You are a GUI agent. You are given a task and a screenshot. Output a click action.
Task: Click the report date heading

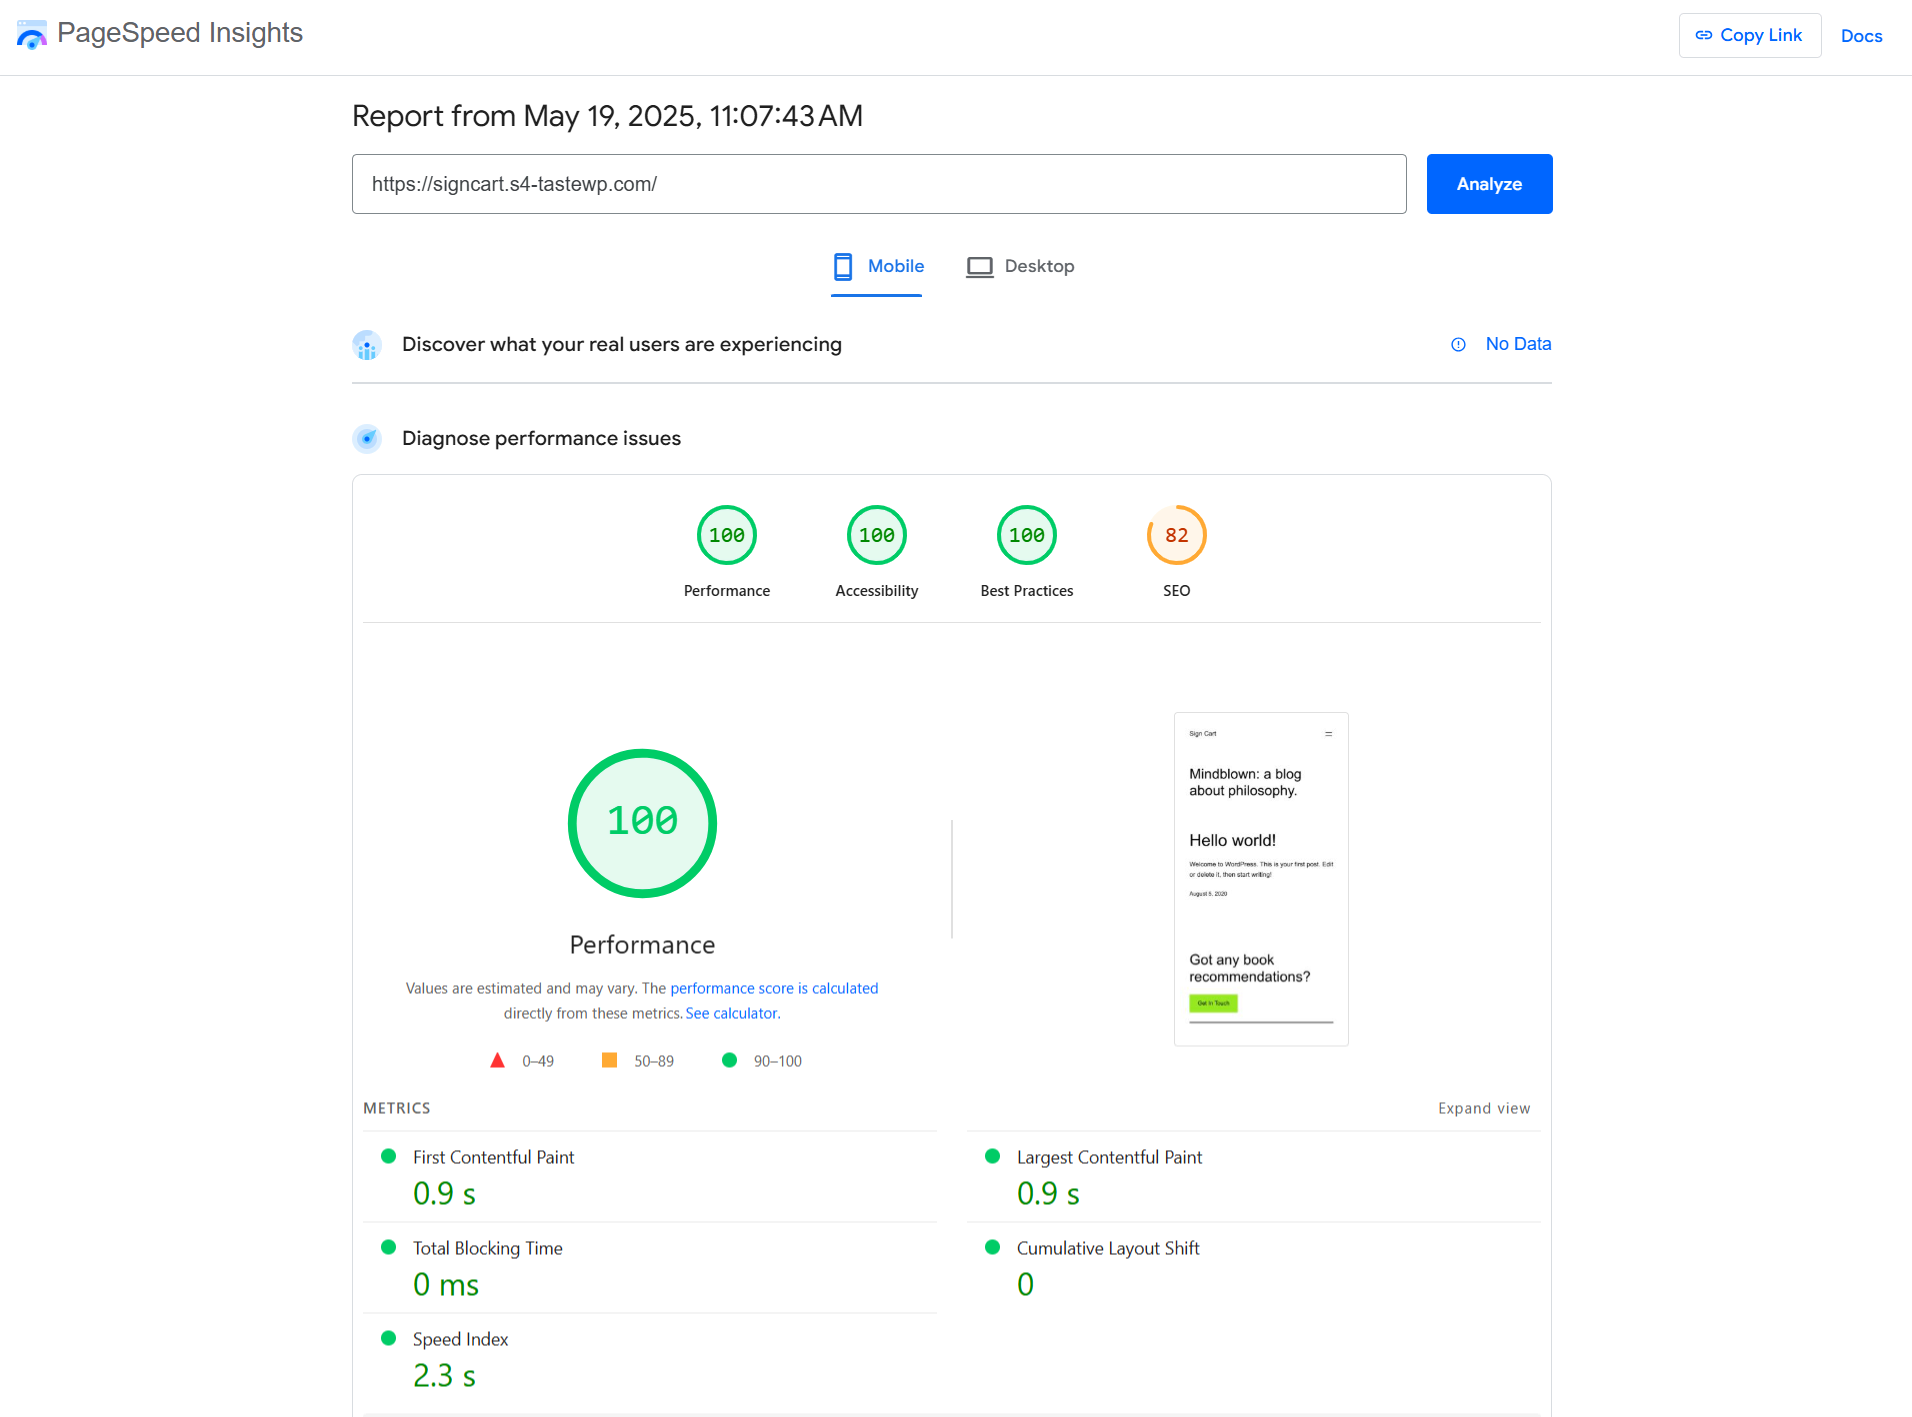pyautogui.click(x=607, y=116)
